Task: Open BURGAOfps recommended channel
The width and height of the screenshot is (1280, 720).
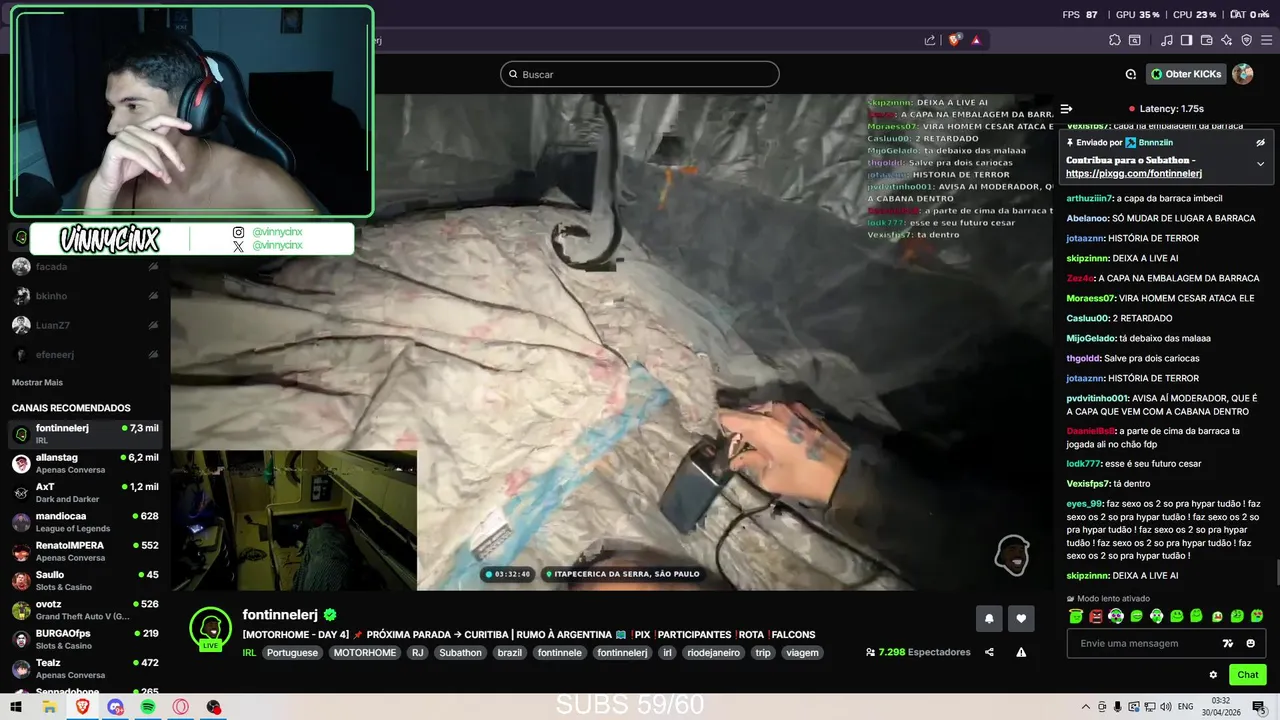Action: (85, 639)
